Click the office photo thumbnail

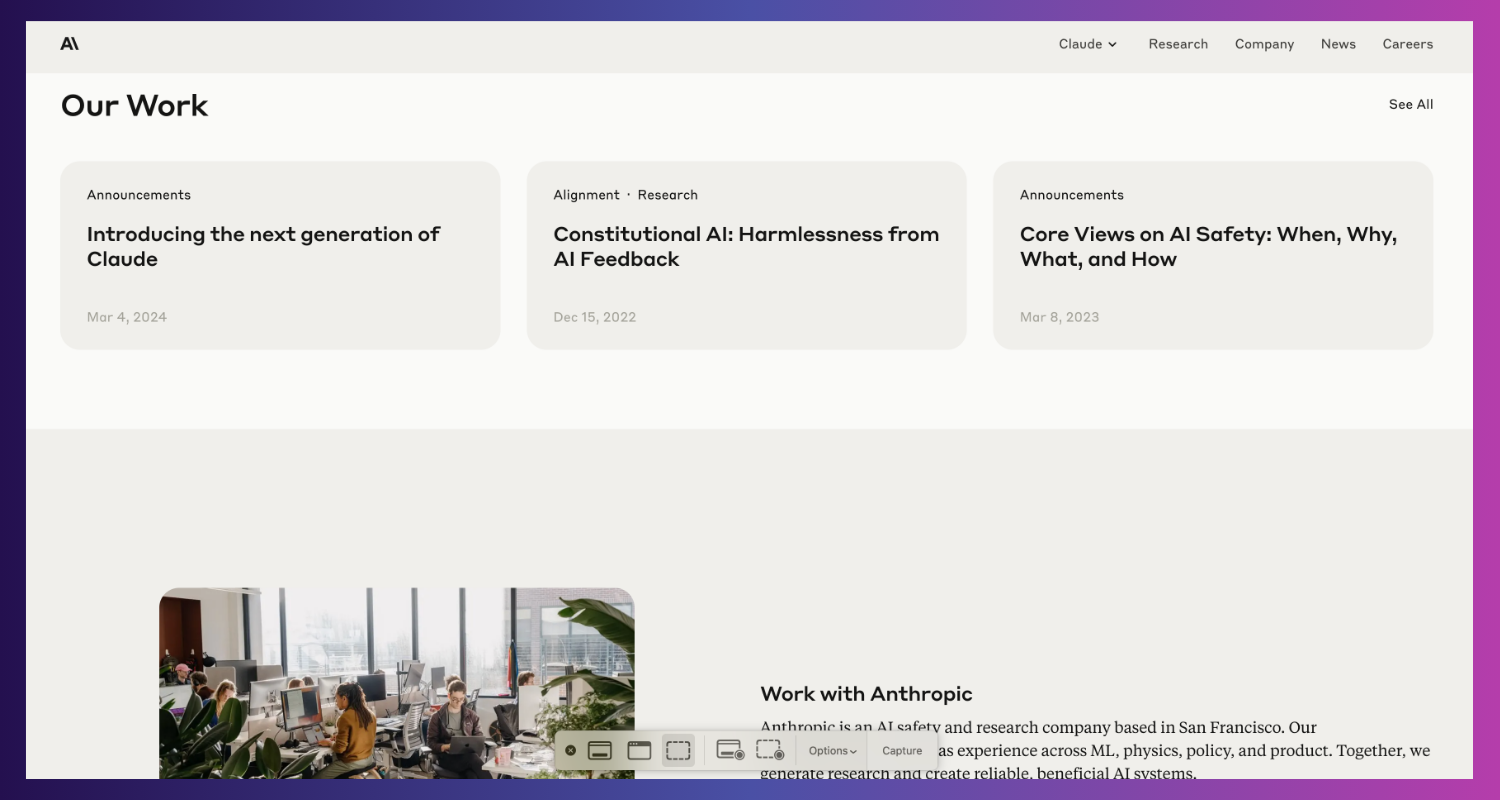[x=397, y=683]
